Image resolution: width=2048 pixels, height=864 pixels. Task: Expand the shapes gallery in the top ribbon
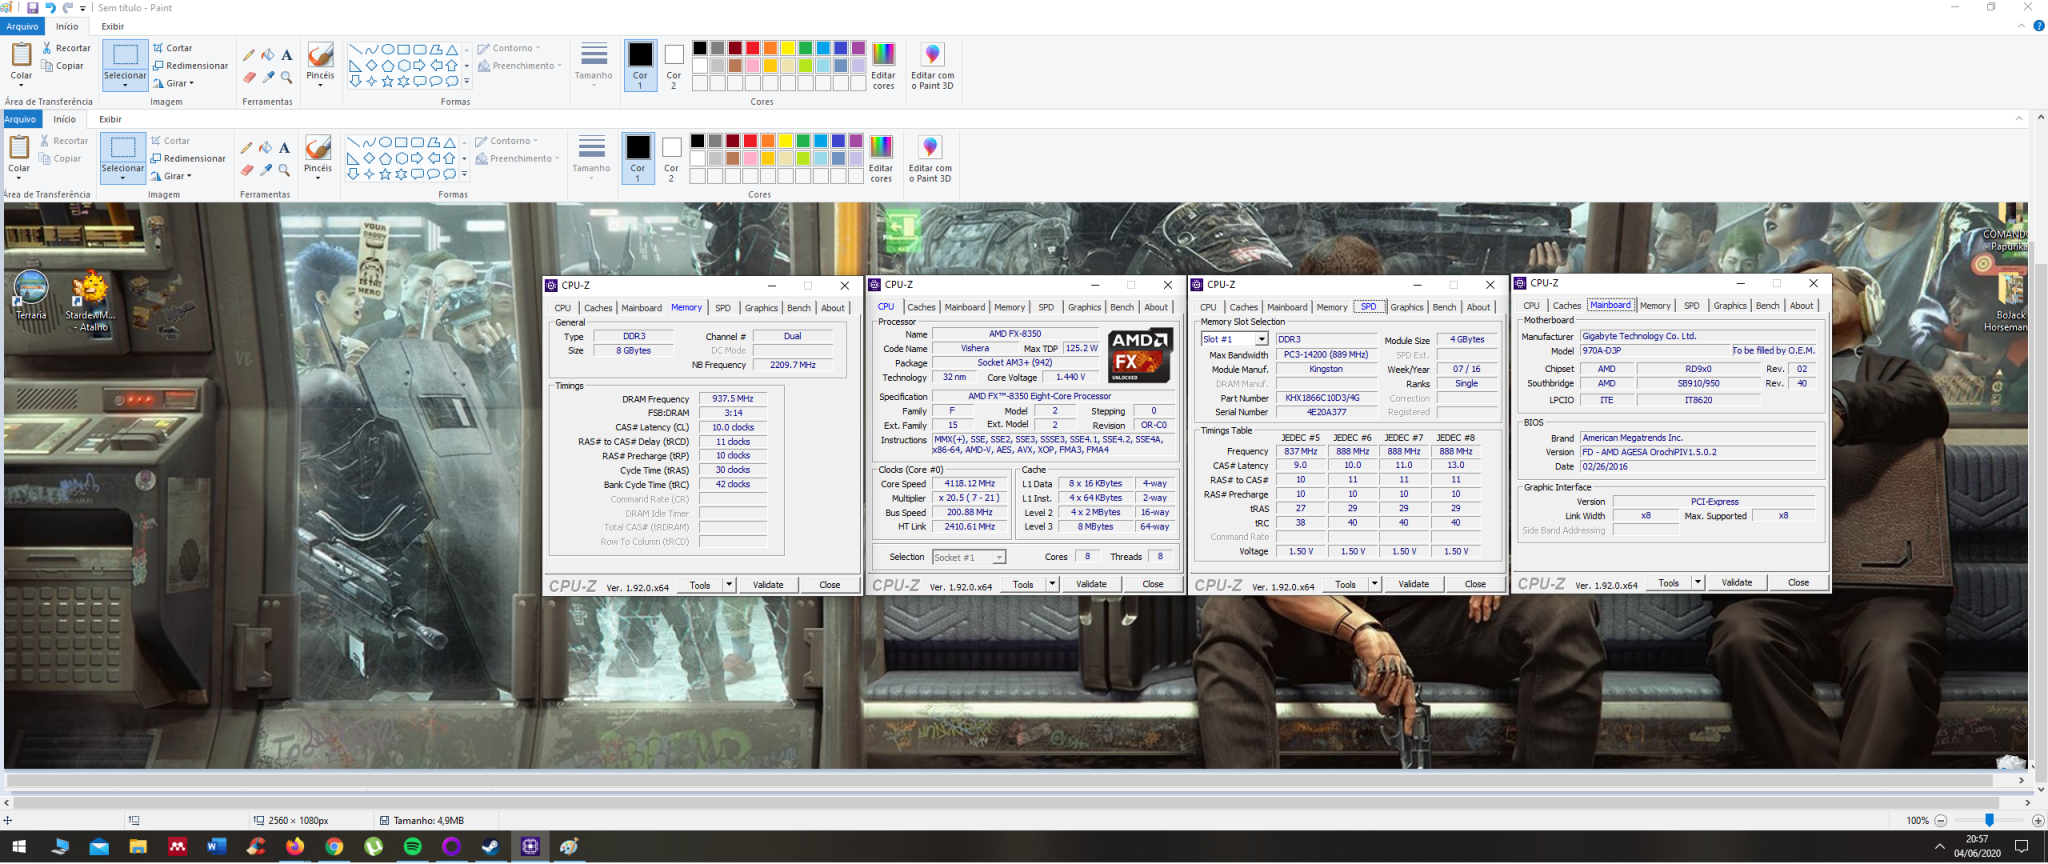pyautogui.click(x=466, y=81)
